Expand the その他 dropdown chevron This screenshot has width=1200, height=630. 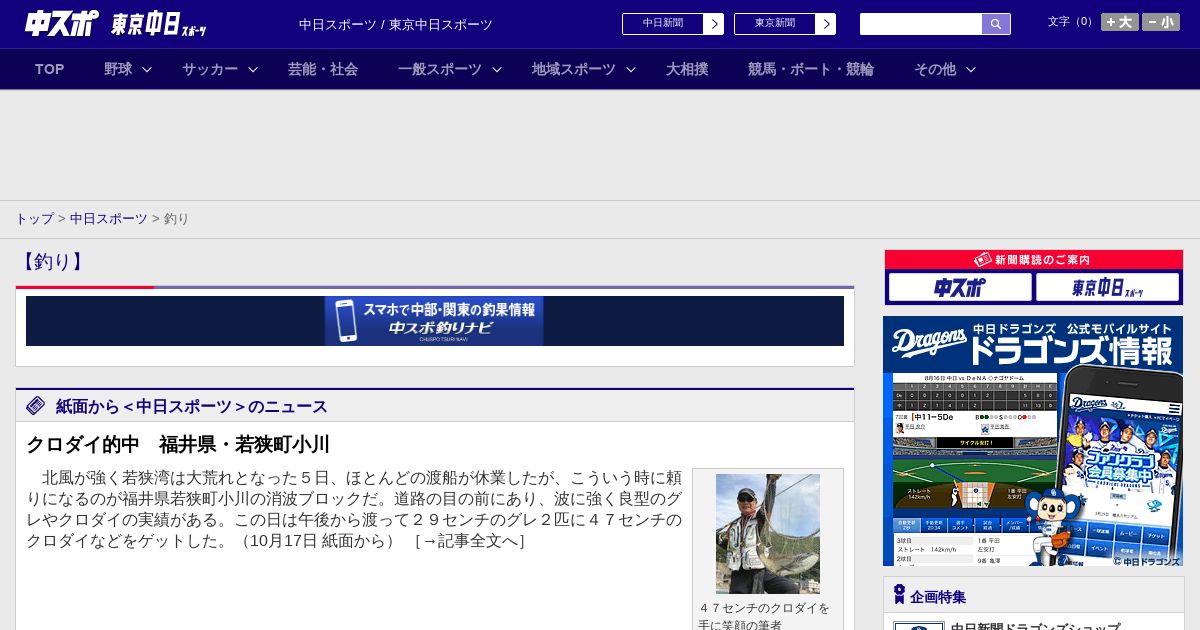[x=970, y=69]
